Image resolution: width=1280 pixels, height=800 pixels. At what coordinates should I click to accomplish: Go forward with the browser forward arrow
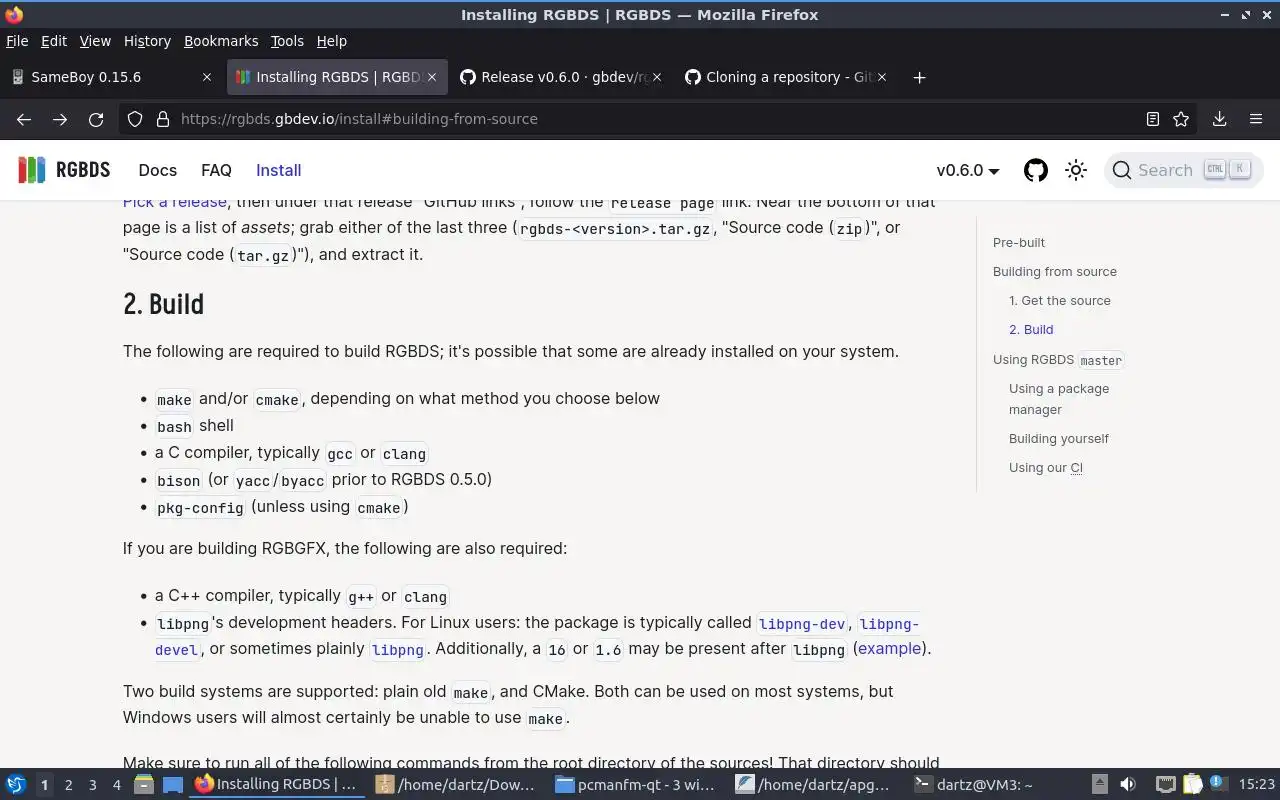coord(60,119)
